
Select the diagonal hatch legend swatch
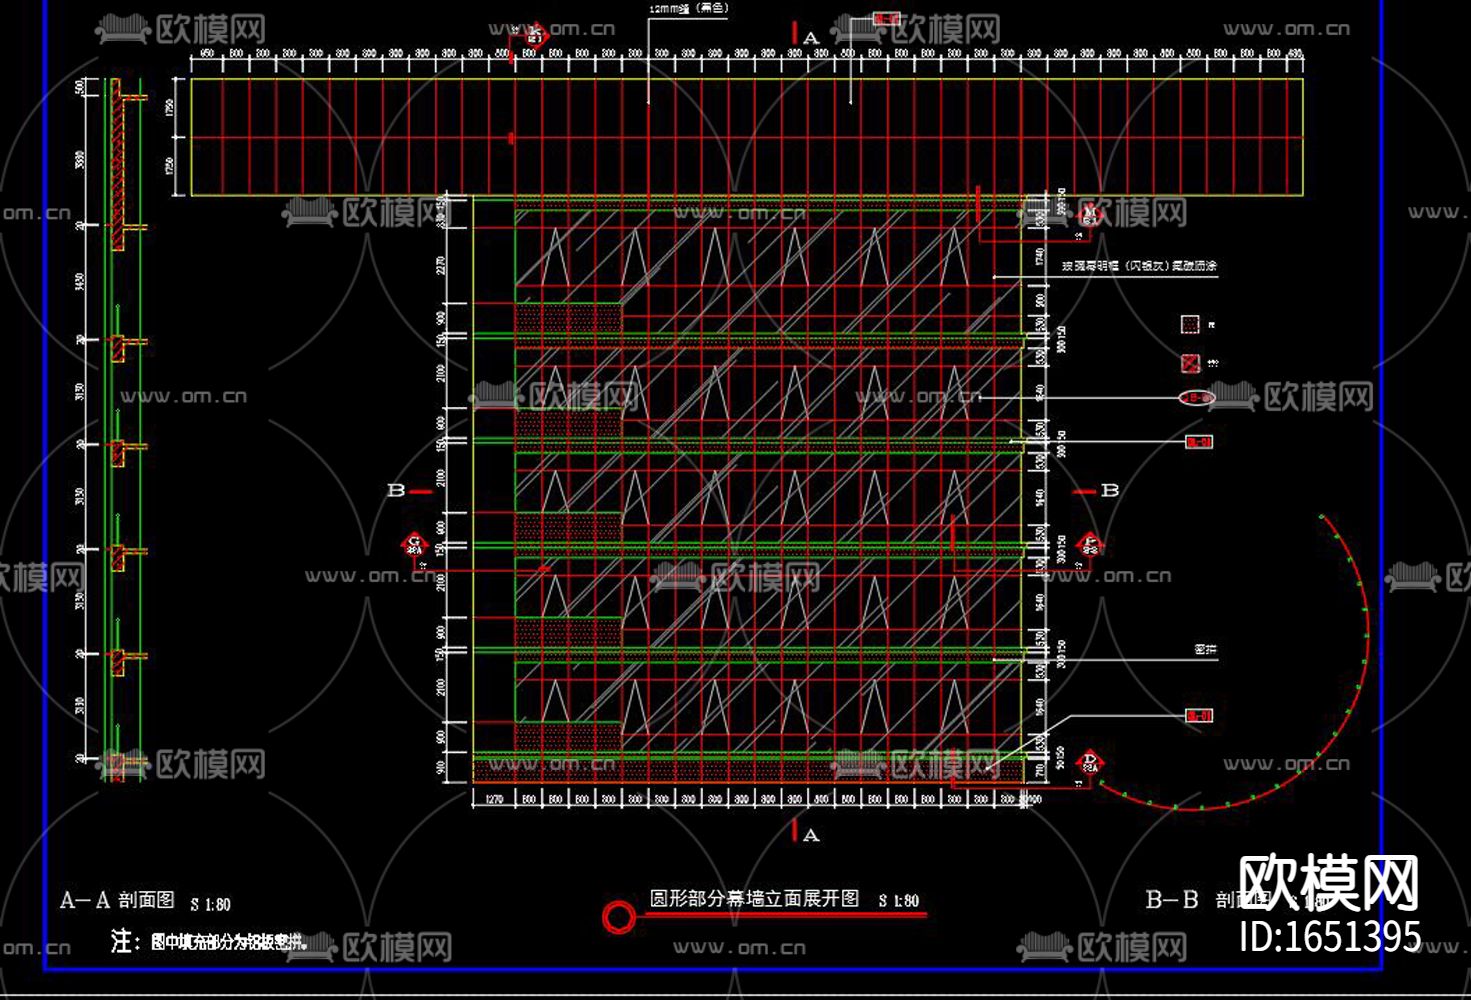point(1190,363)
